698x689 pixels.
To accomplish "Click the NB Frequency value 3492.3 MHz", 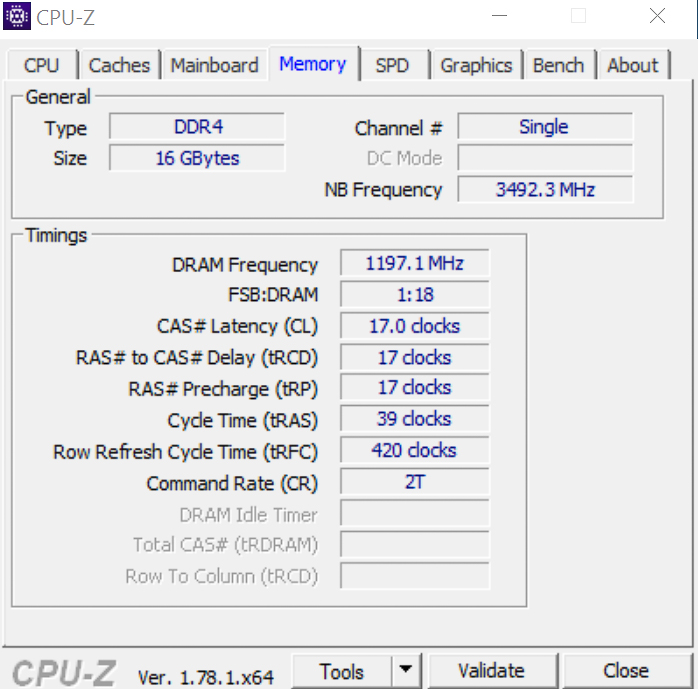I will 545,190.
